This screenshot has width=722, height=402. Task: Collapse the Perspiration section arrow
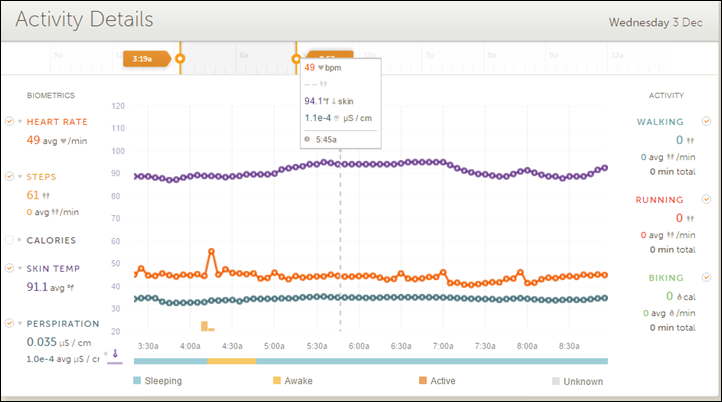(20, 324)
